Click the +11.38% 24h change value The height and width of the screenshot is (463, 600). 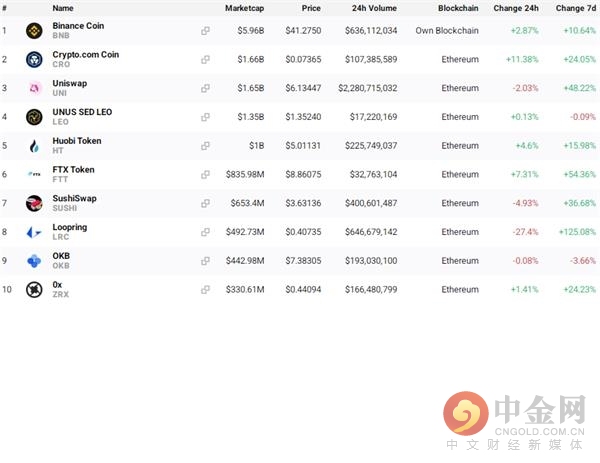522,59
